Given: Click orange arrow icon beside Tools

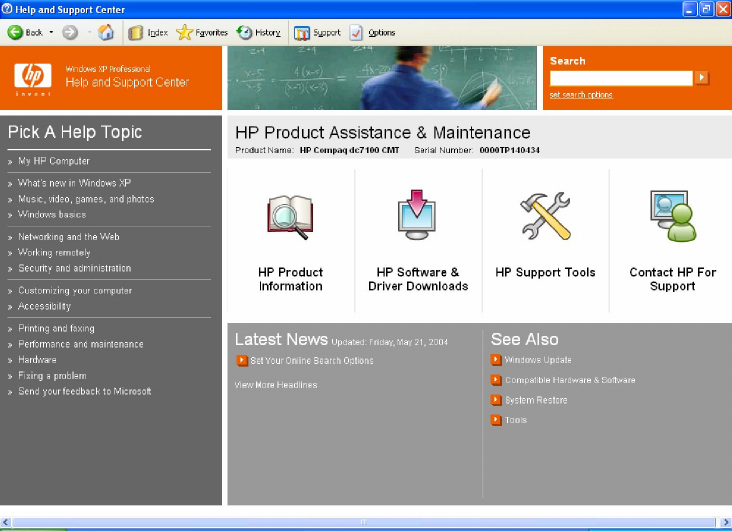Looking at the screenshot, I should coord(496,419).
